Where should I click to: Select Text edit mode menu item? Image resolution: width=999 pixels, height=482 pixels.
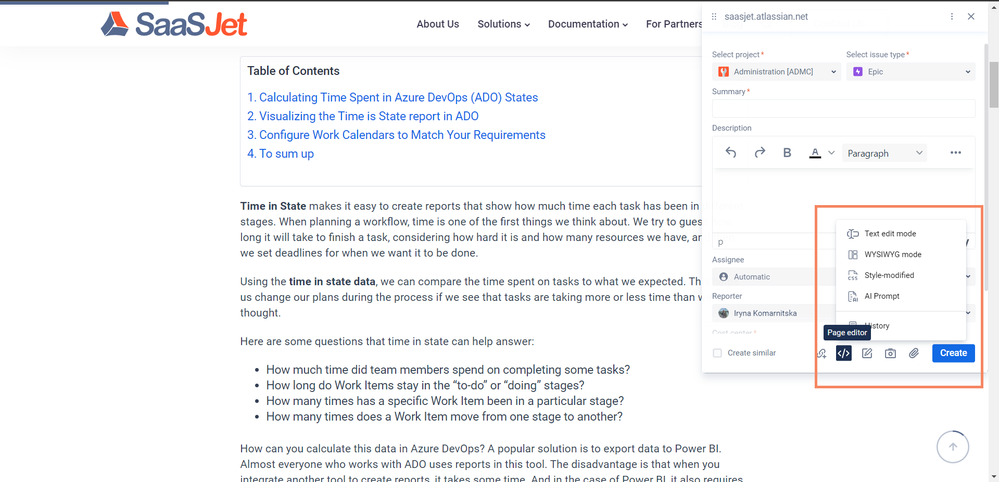pos(901,234)
